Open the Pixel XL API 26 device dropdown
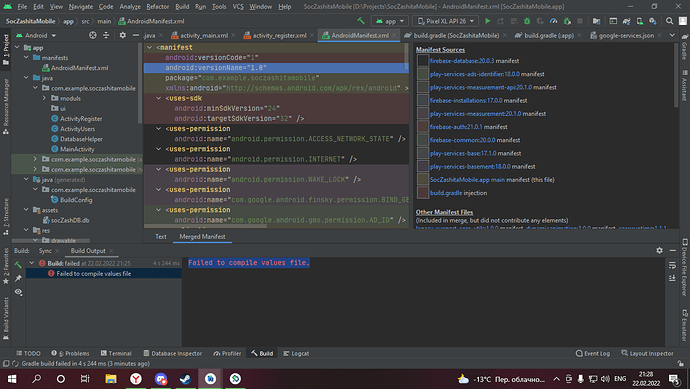The height and width of the screenshot is (389, 690). [x=446, y=21]
